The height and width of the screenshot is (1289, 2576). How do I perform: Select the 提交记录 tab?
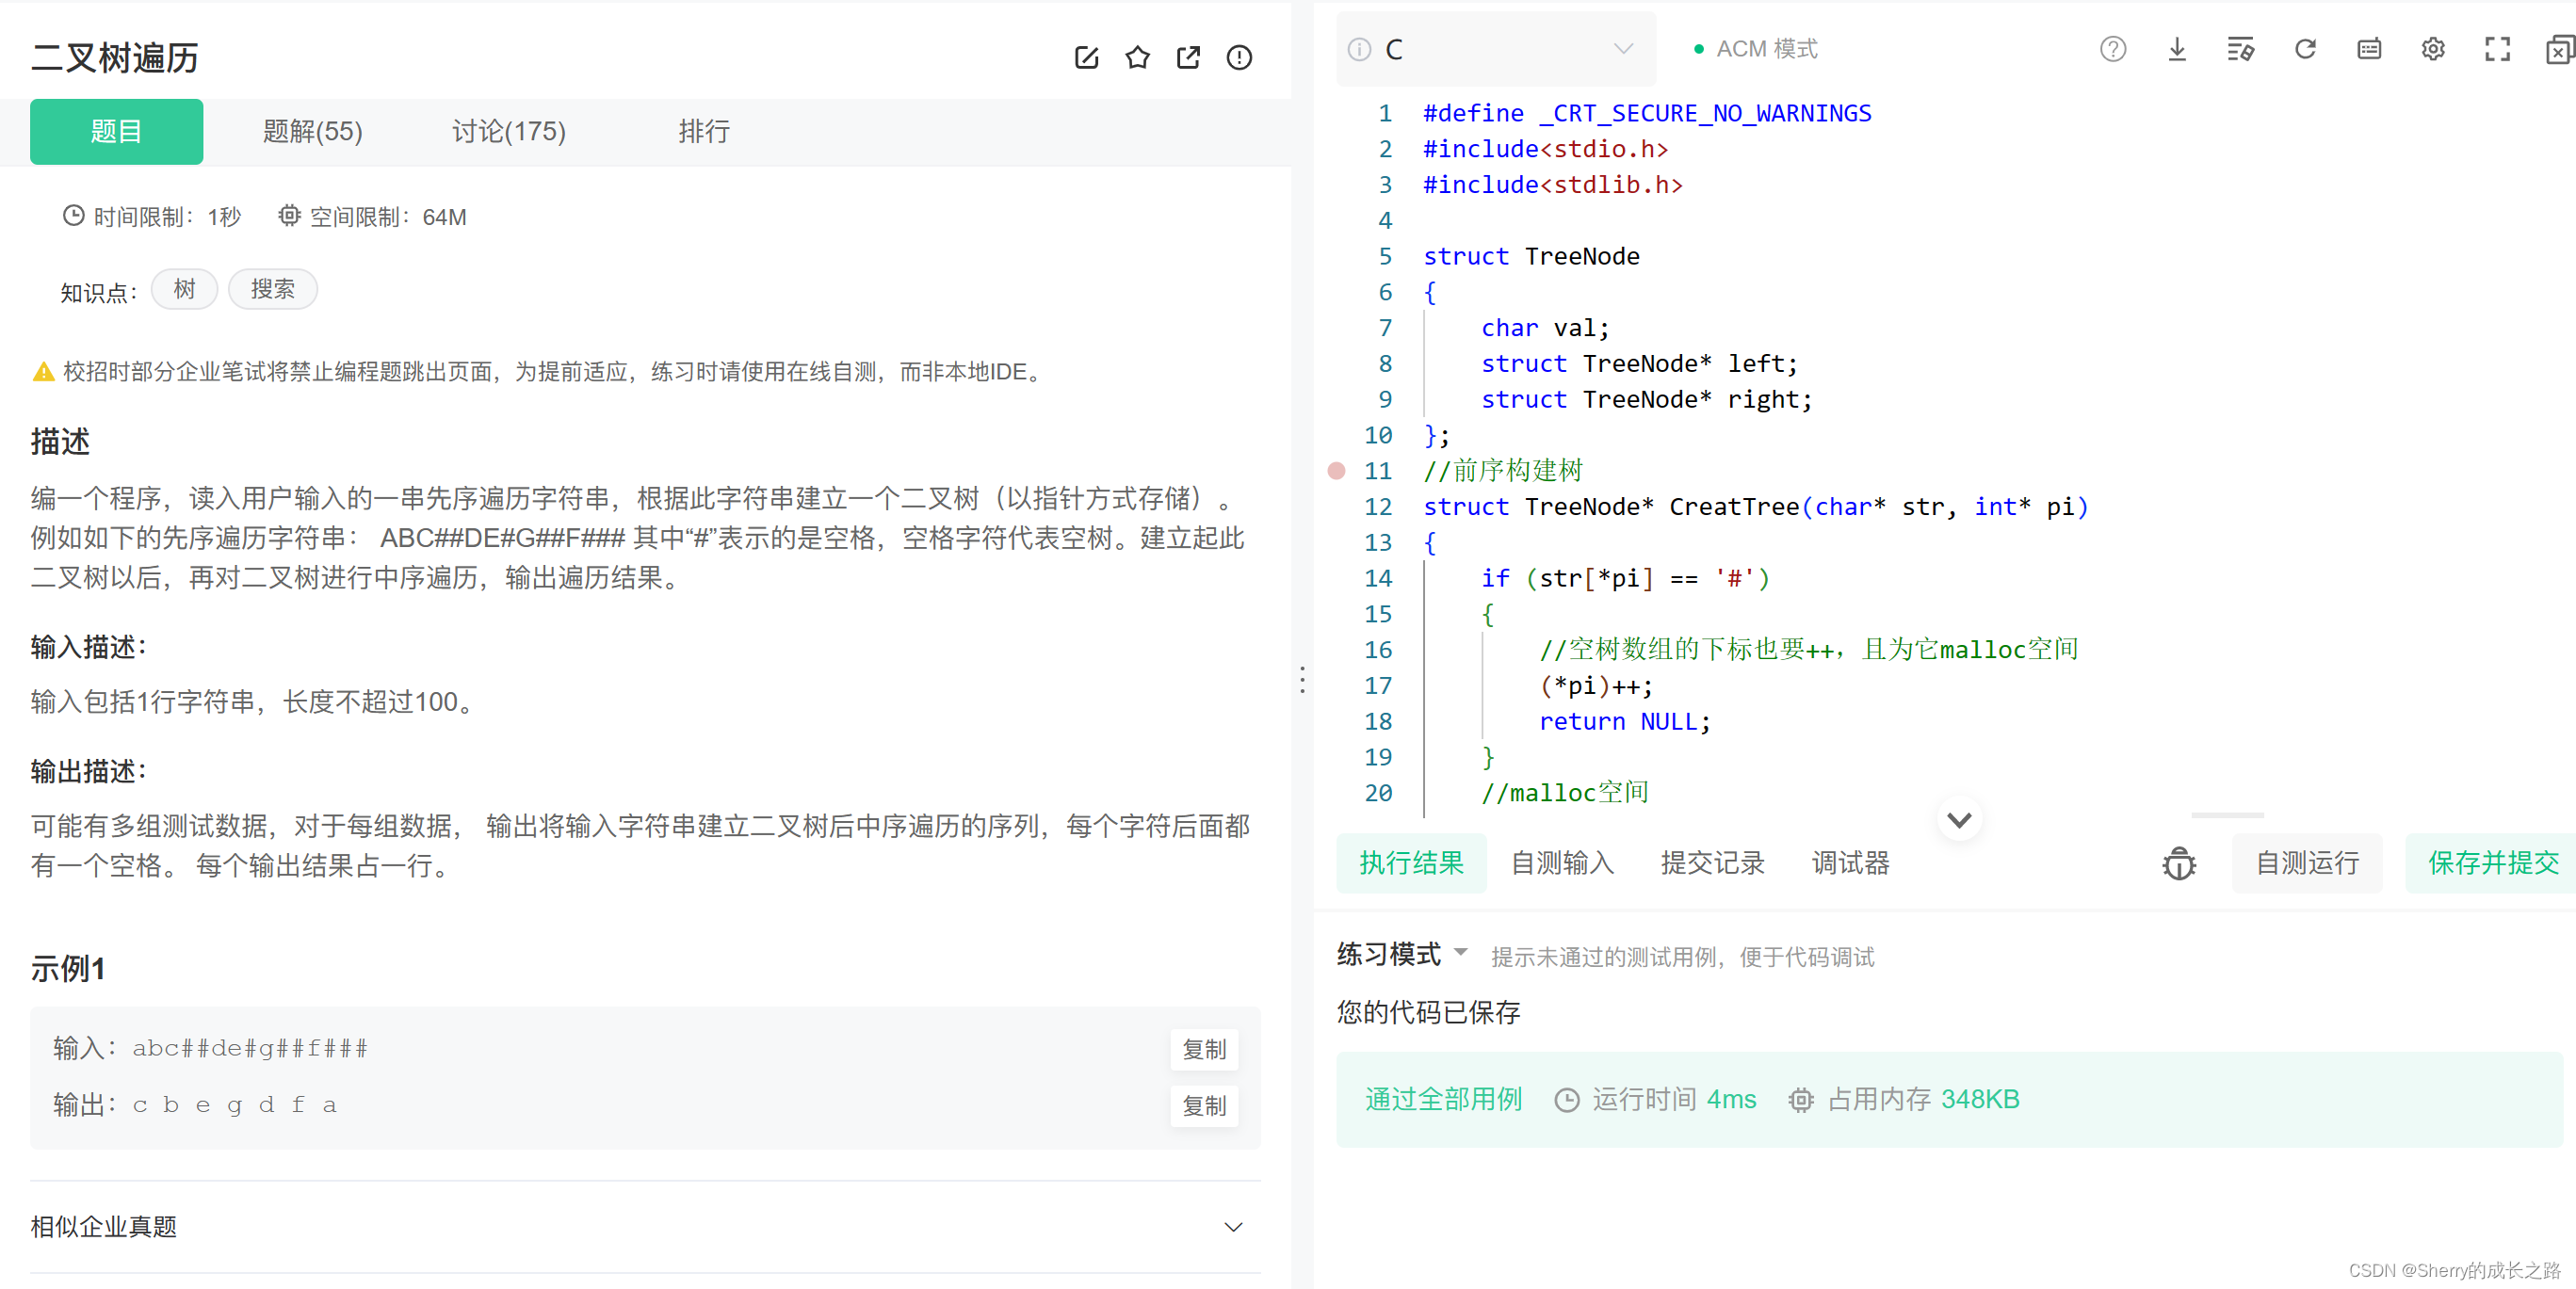tap(1713, 863)
